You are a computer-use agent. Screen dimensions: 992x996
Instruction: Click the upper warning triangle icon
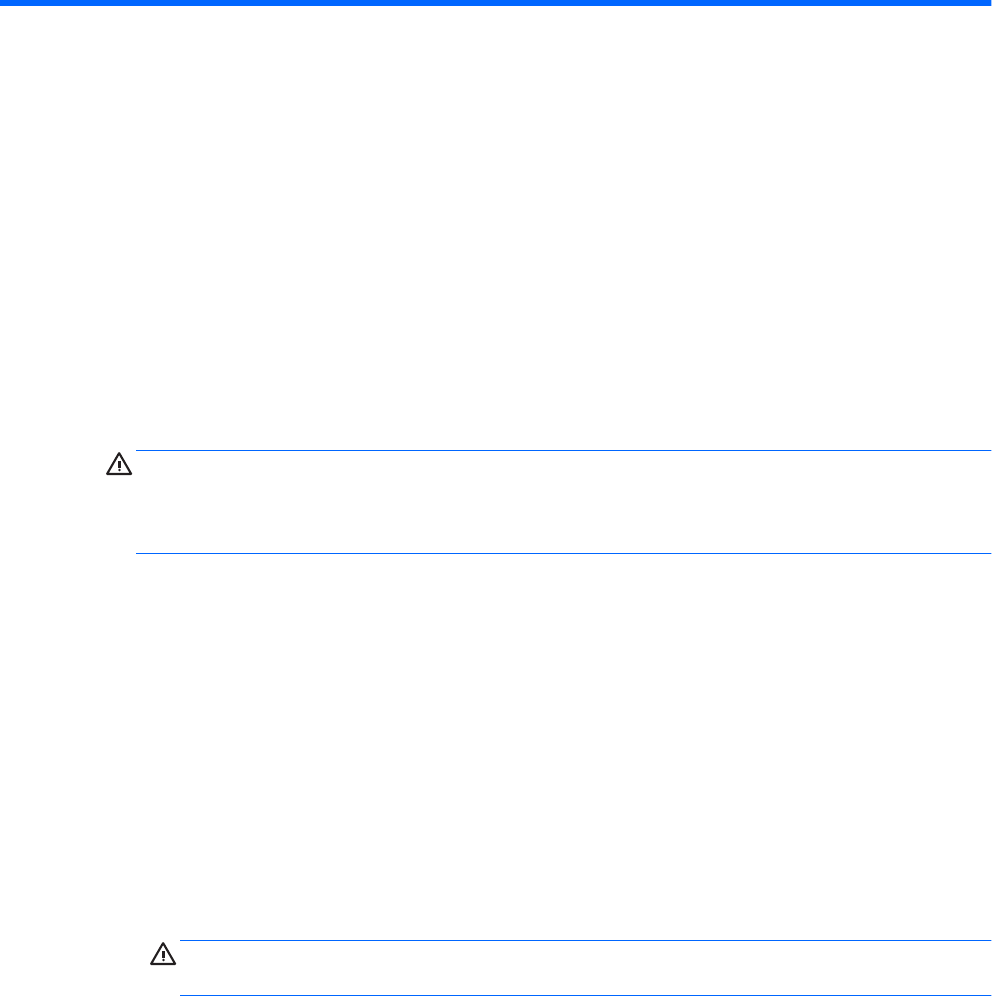(119, 465)
